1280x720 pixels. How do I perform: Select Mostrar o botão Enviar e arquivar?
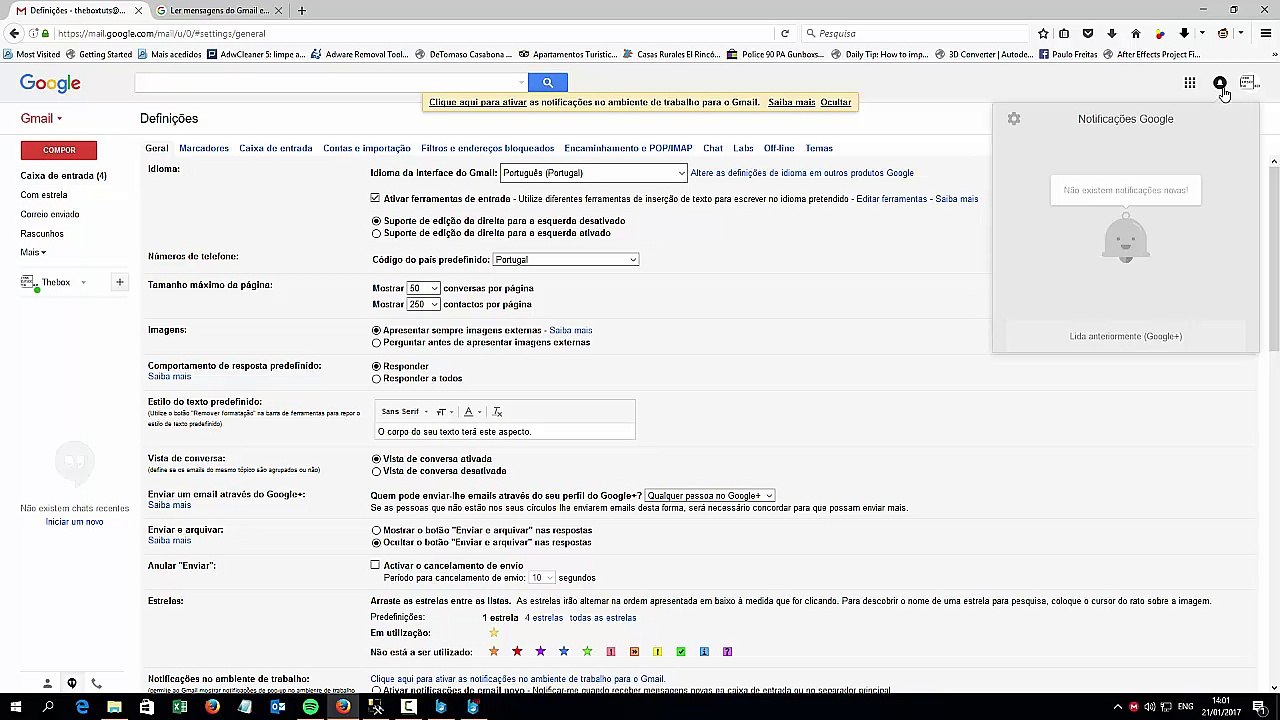pyautogui.click(x=376, y=531)
